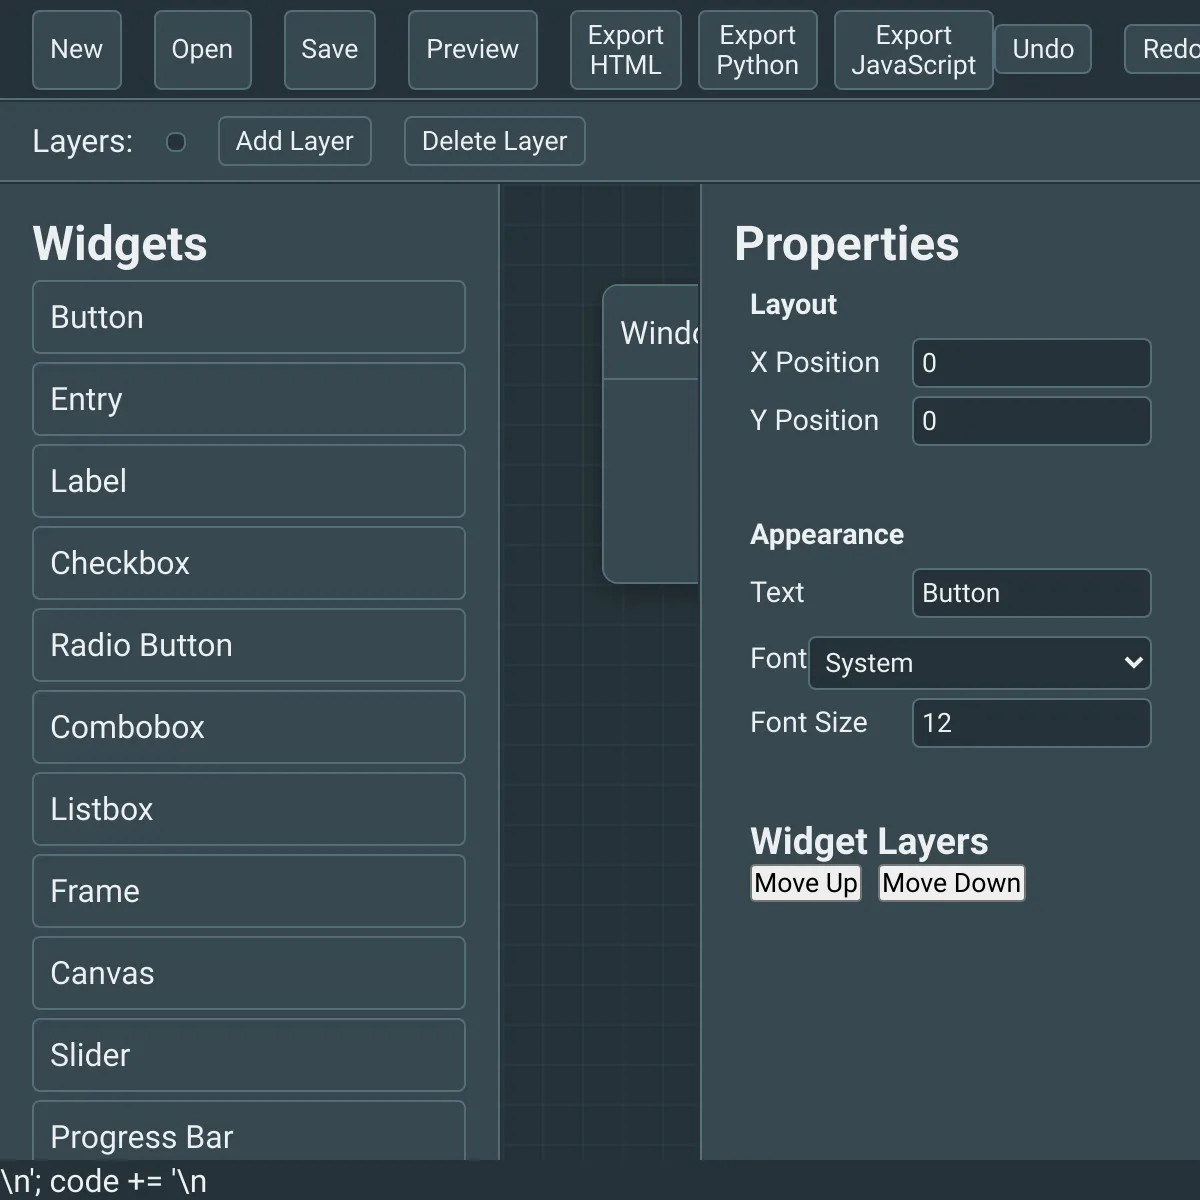
Task: Select the Checkbox widget
Action: 248,563
